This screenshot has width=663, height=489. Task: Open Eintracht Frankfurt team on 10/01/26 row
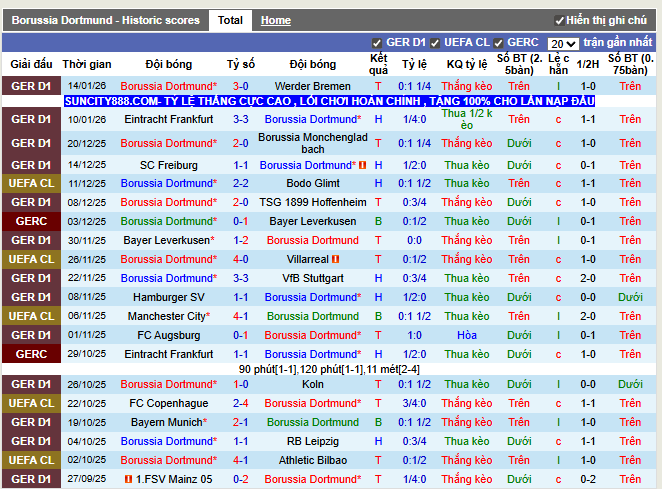169,119
